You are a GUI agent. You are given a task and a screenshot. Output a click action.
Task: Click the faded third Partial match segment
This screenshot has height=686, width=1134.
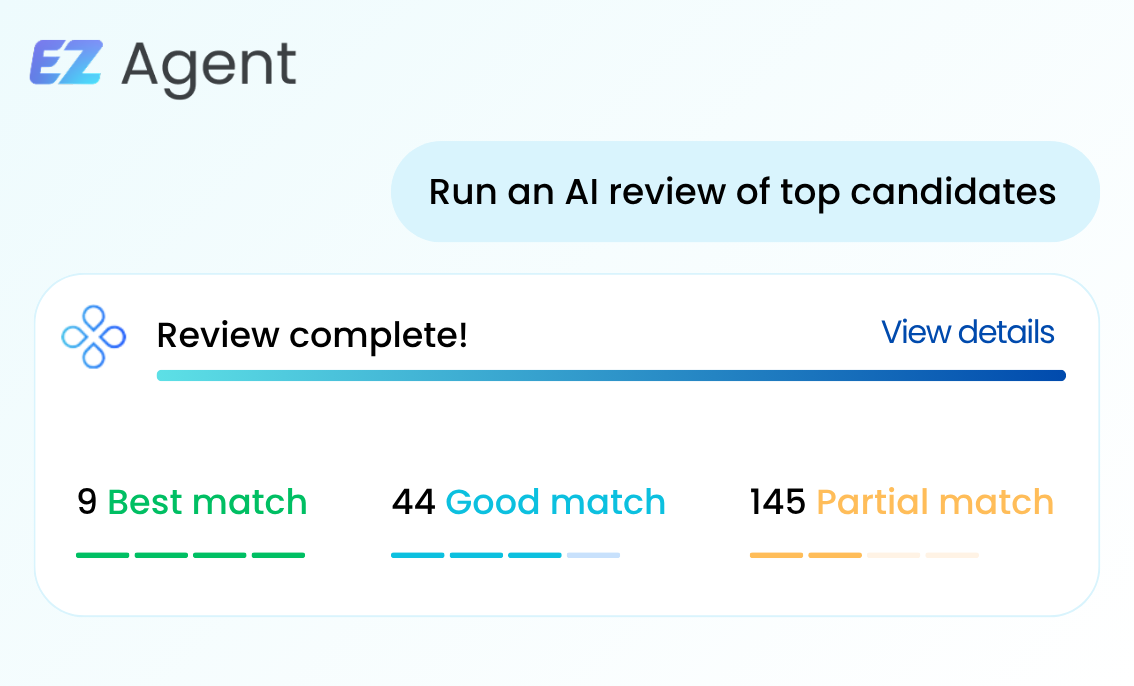(x=894, y=555)
